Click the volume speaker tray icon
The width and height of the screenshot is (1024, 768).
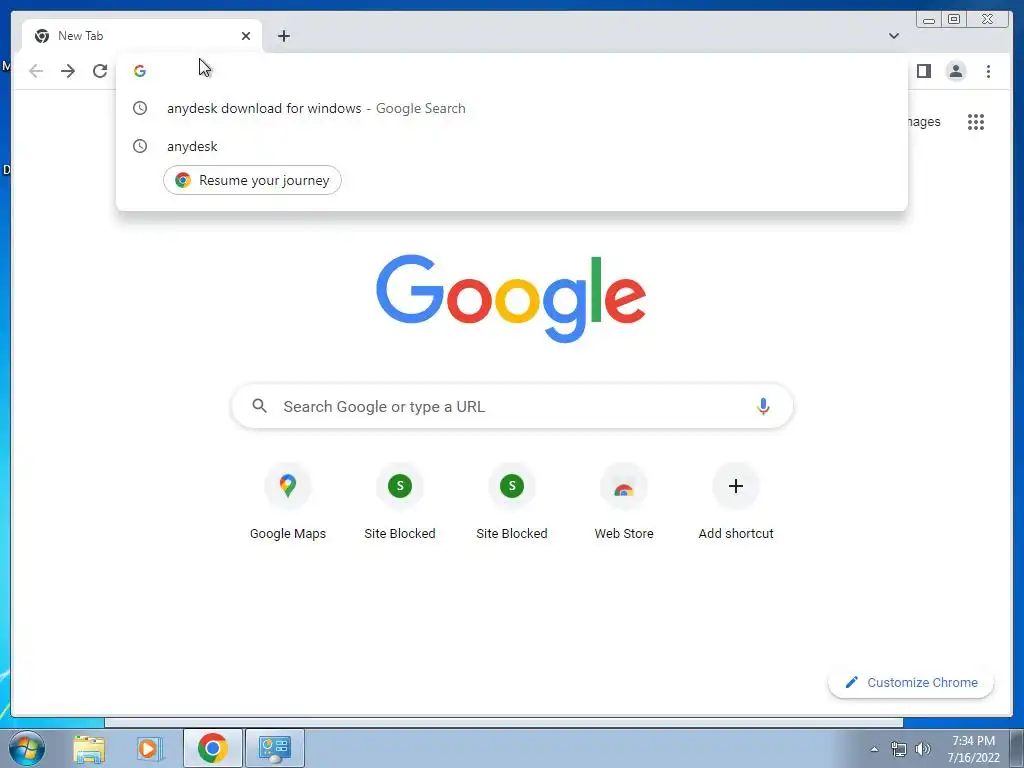[923, 749]
